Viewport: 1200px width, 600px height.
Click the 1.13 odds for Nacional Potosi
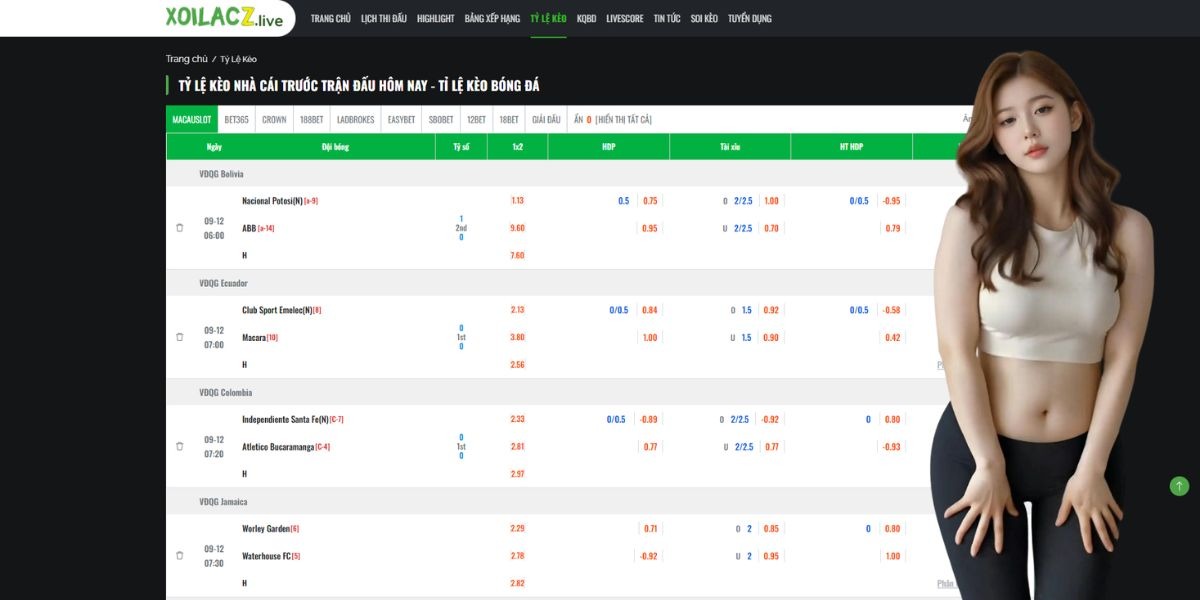click(x=517, y=201)
